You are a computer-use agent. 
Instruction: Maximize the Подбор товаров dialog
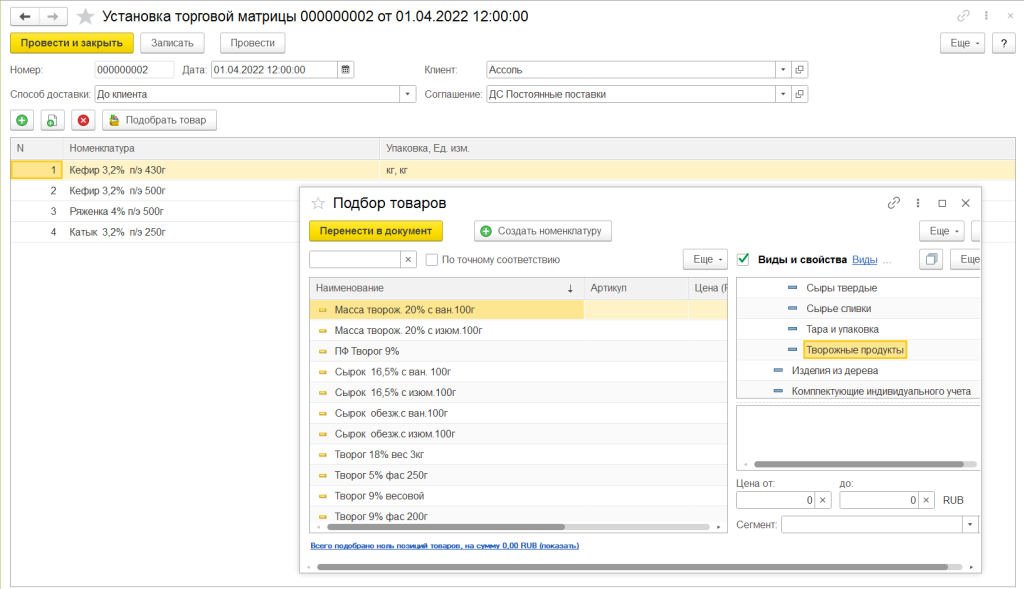[x=942, y=203]
